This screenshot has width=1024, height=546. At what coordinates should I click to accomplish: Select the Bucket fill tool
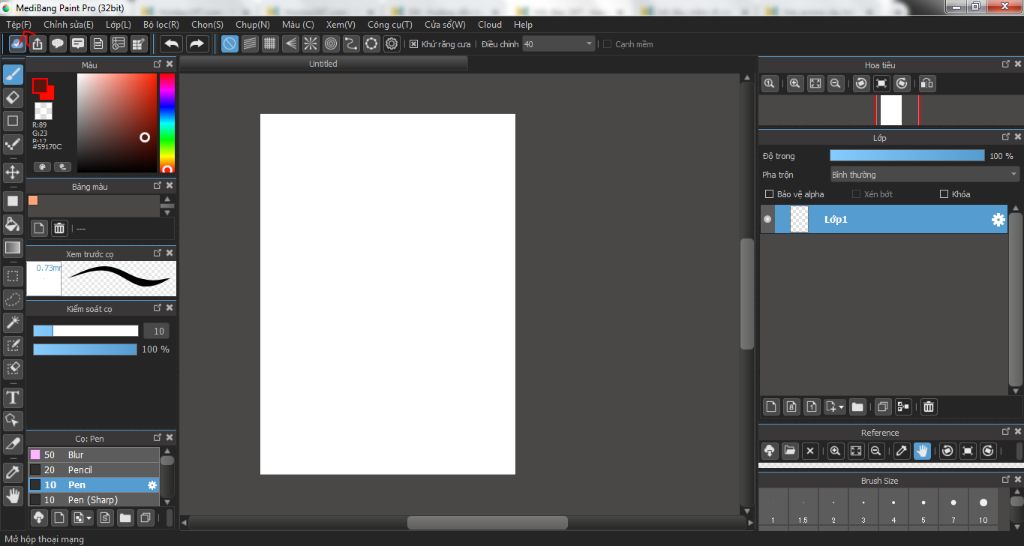coord(12,224)
